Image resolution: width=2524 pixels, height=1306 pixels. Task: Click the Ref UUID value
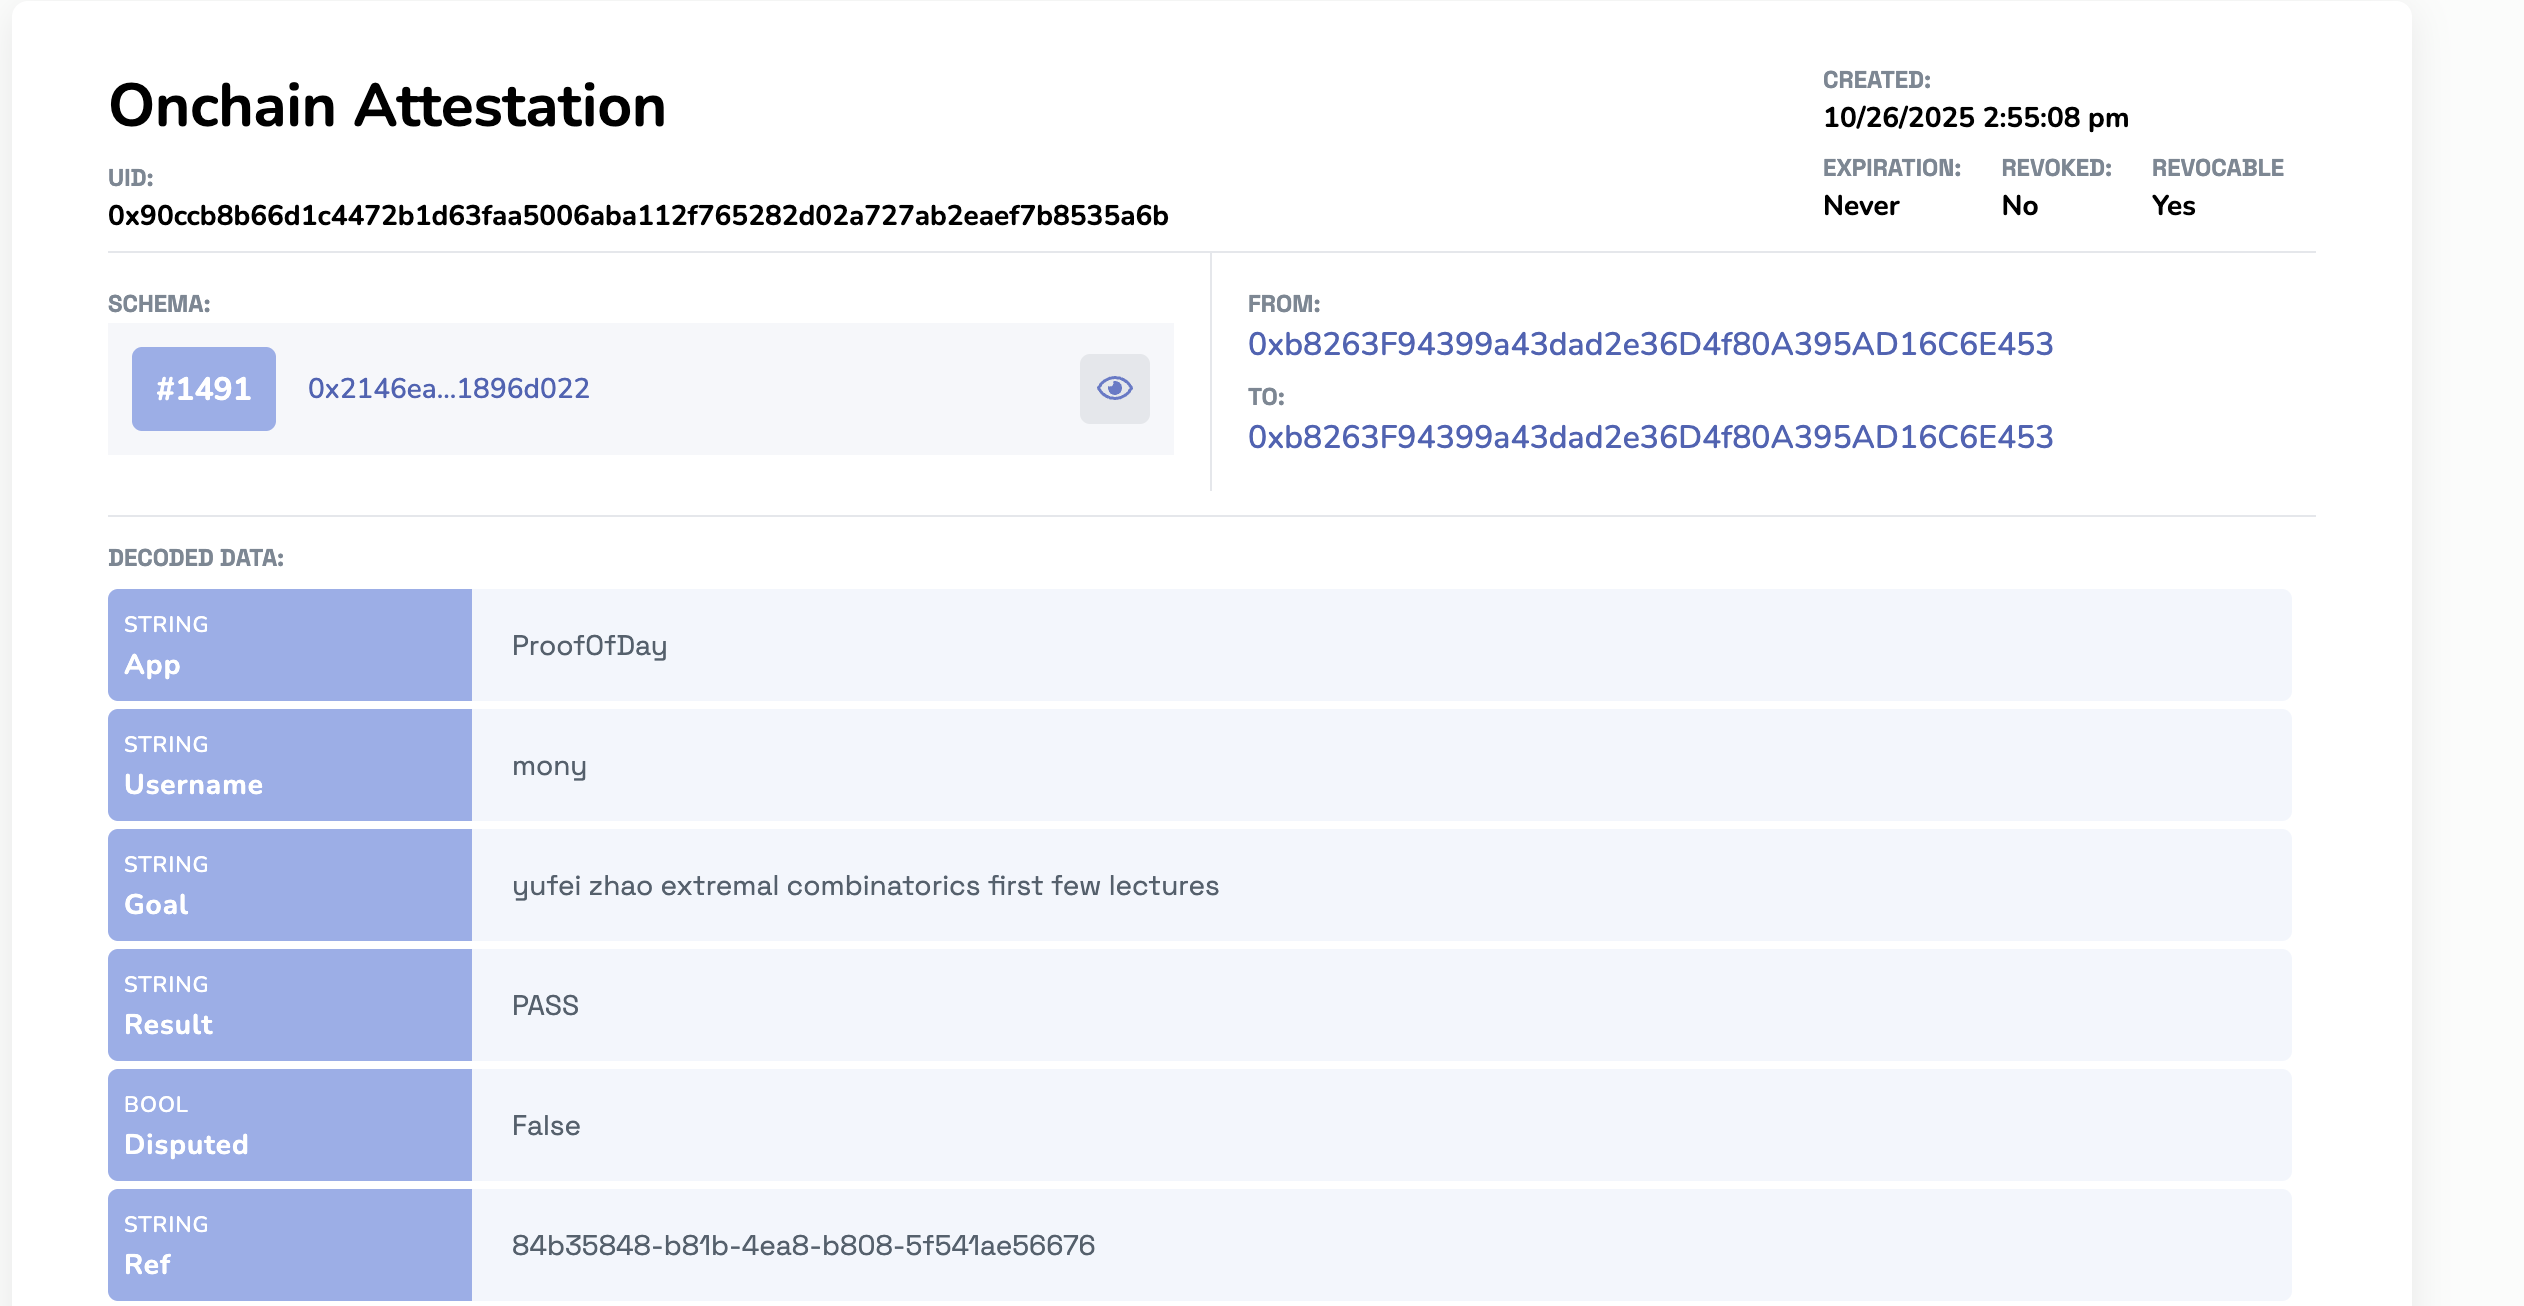pos(803,1246)
